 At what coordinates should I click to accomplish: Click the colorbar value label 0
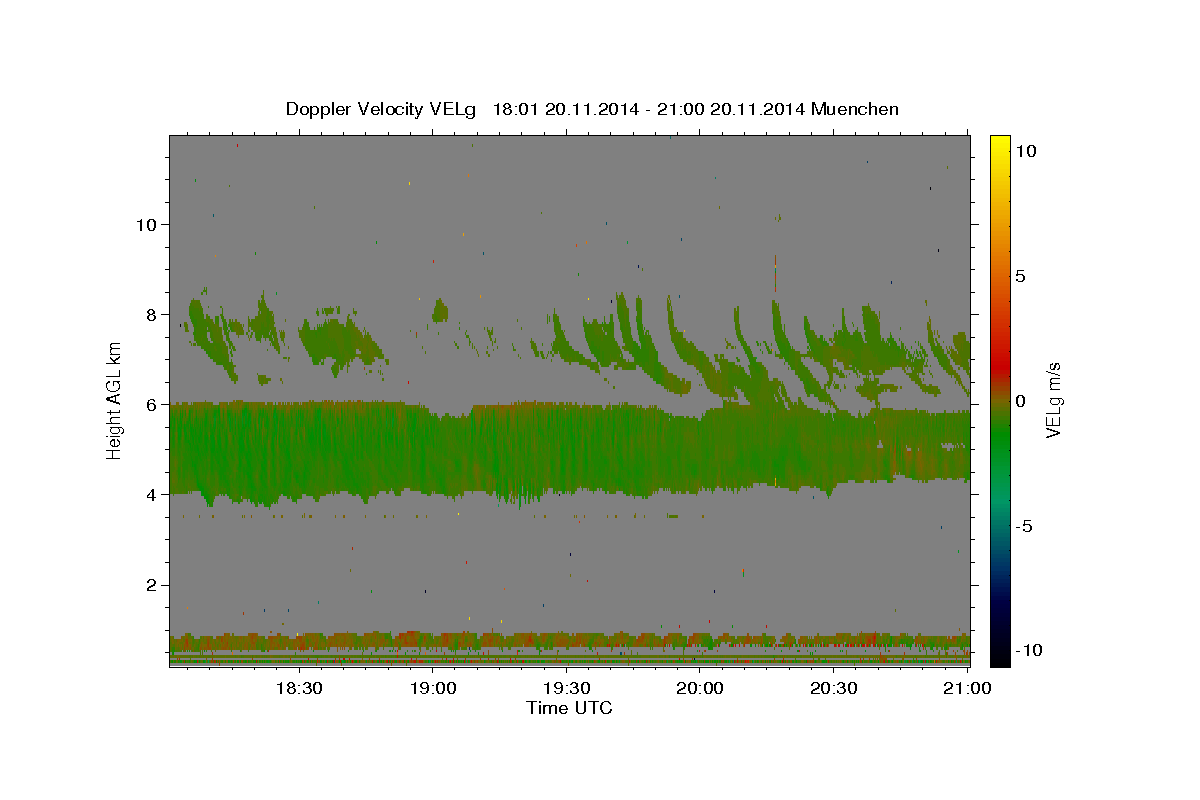click(1020, 401)
